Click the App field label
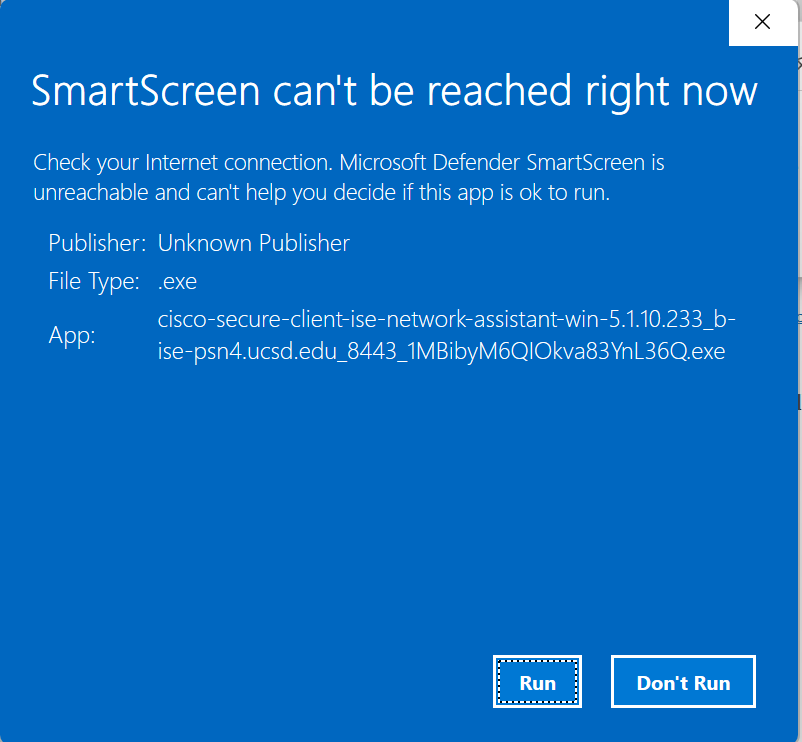The image size is (802, 742). click(x=70, y=335)
